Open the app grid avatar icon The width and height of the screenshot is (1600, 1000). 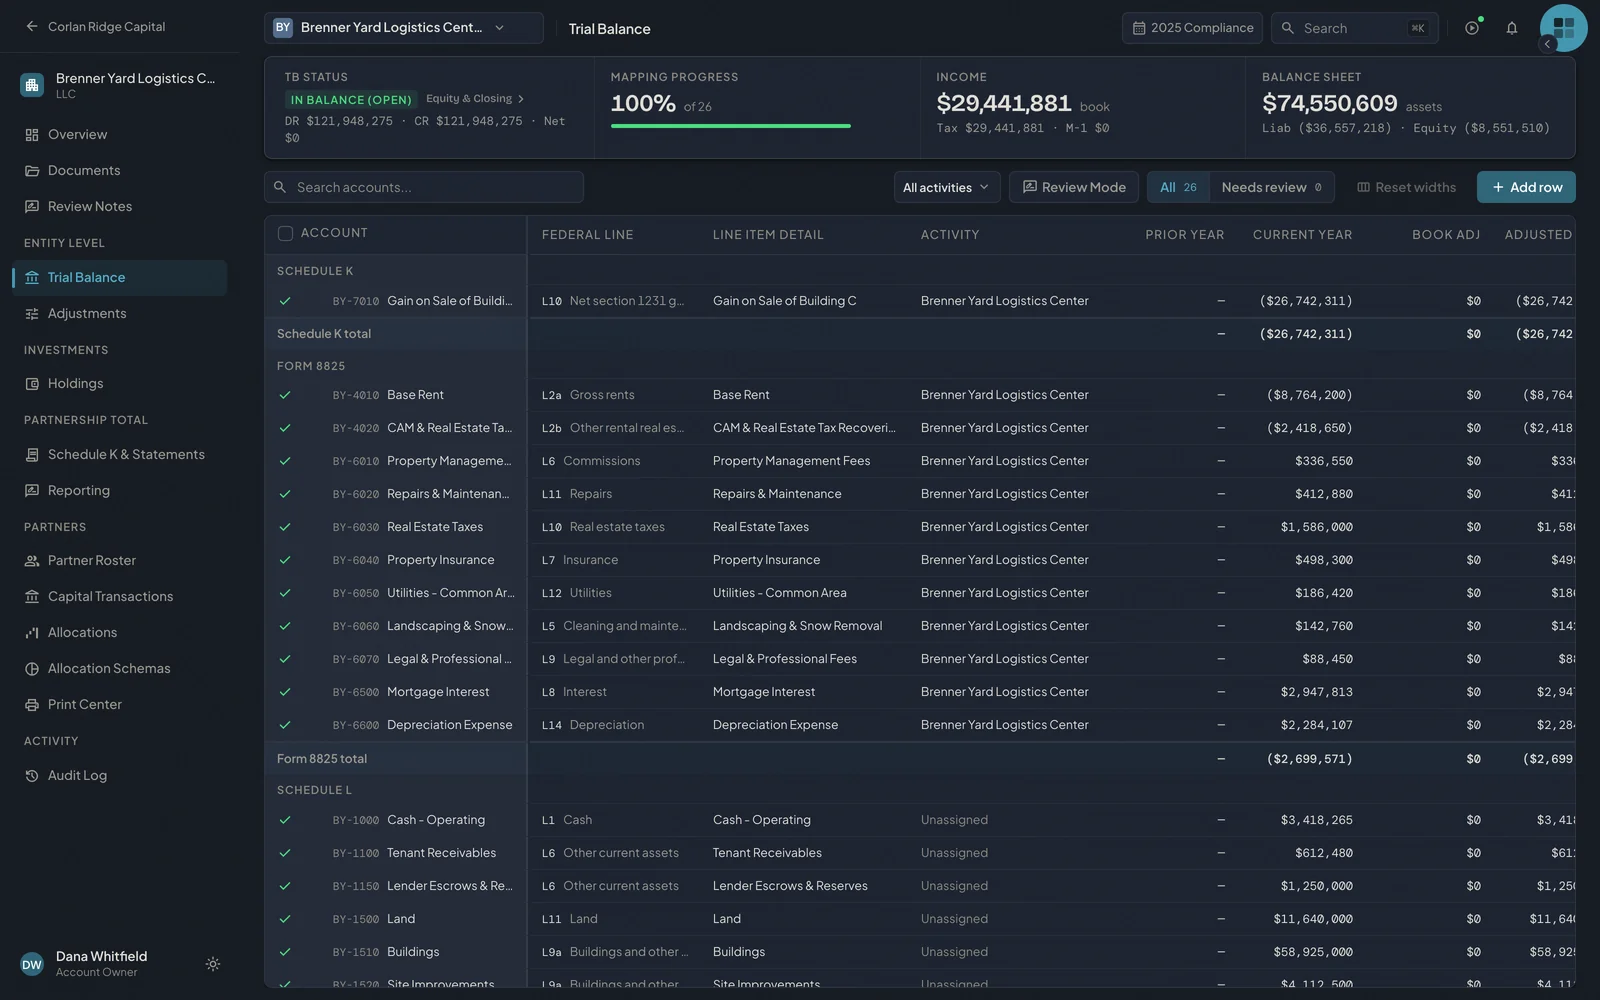pos(1563,27)
